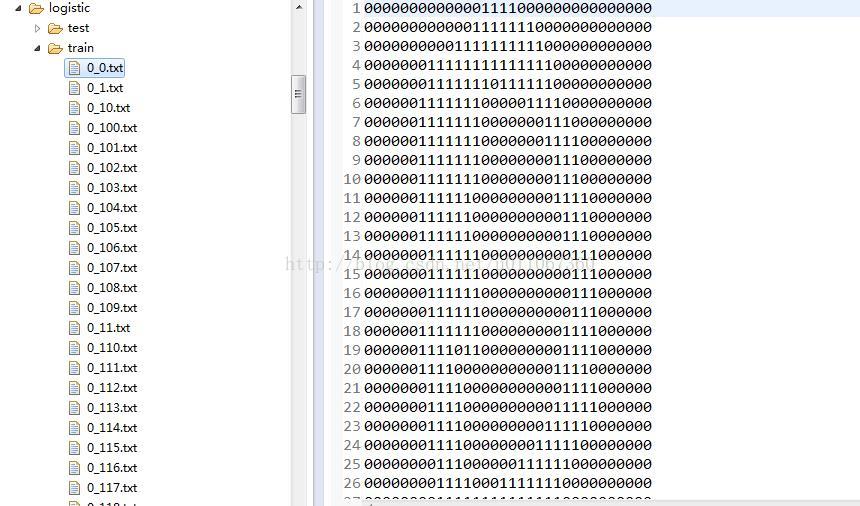This screenshot has height=506, width=860.
Task: Click the file icon beside 0_11.txt
Action: pos(75,328)
